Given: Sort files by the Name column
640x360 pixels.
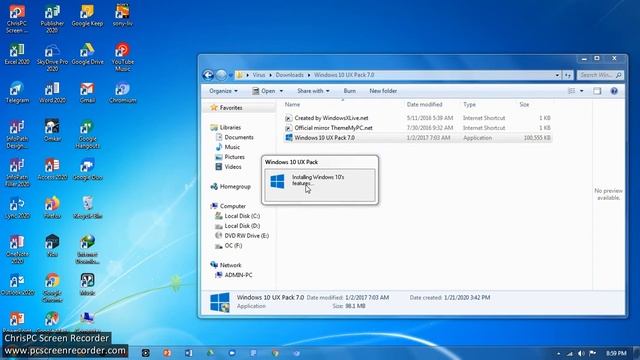Looking at the screenshot, I should pyautogui.click(x=292, y=104).
